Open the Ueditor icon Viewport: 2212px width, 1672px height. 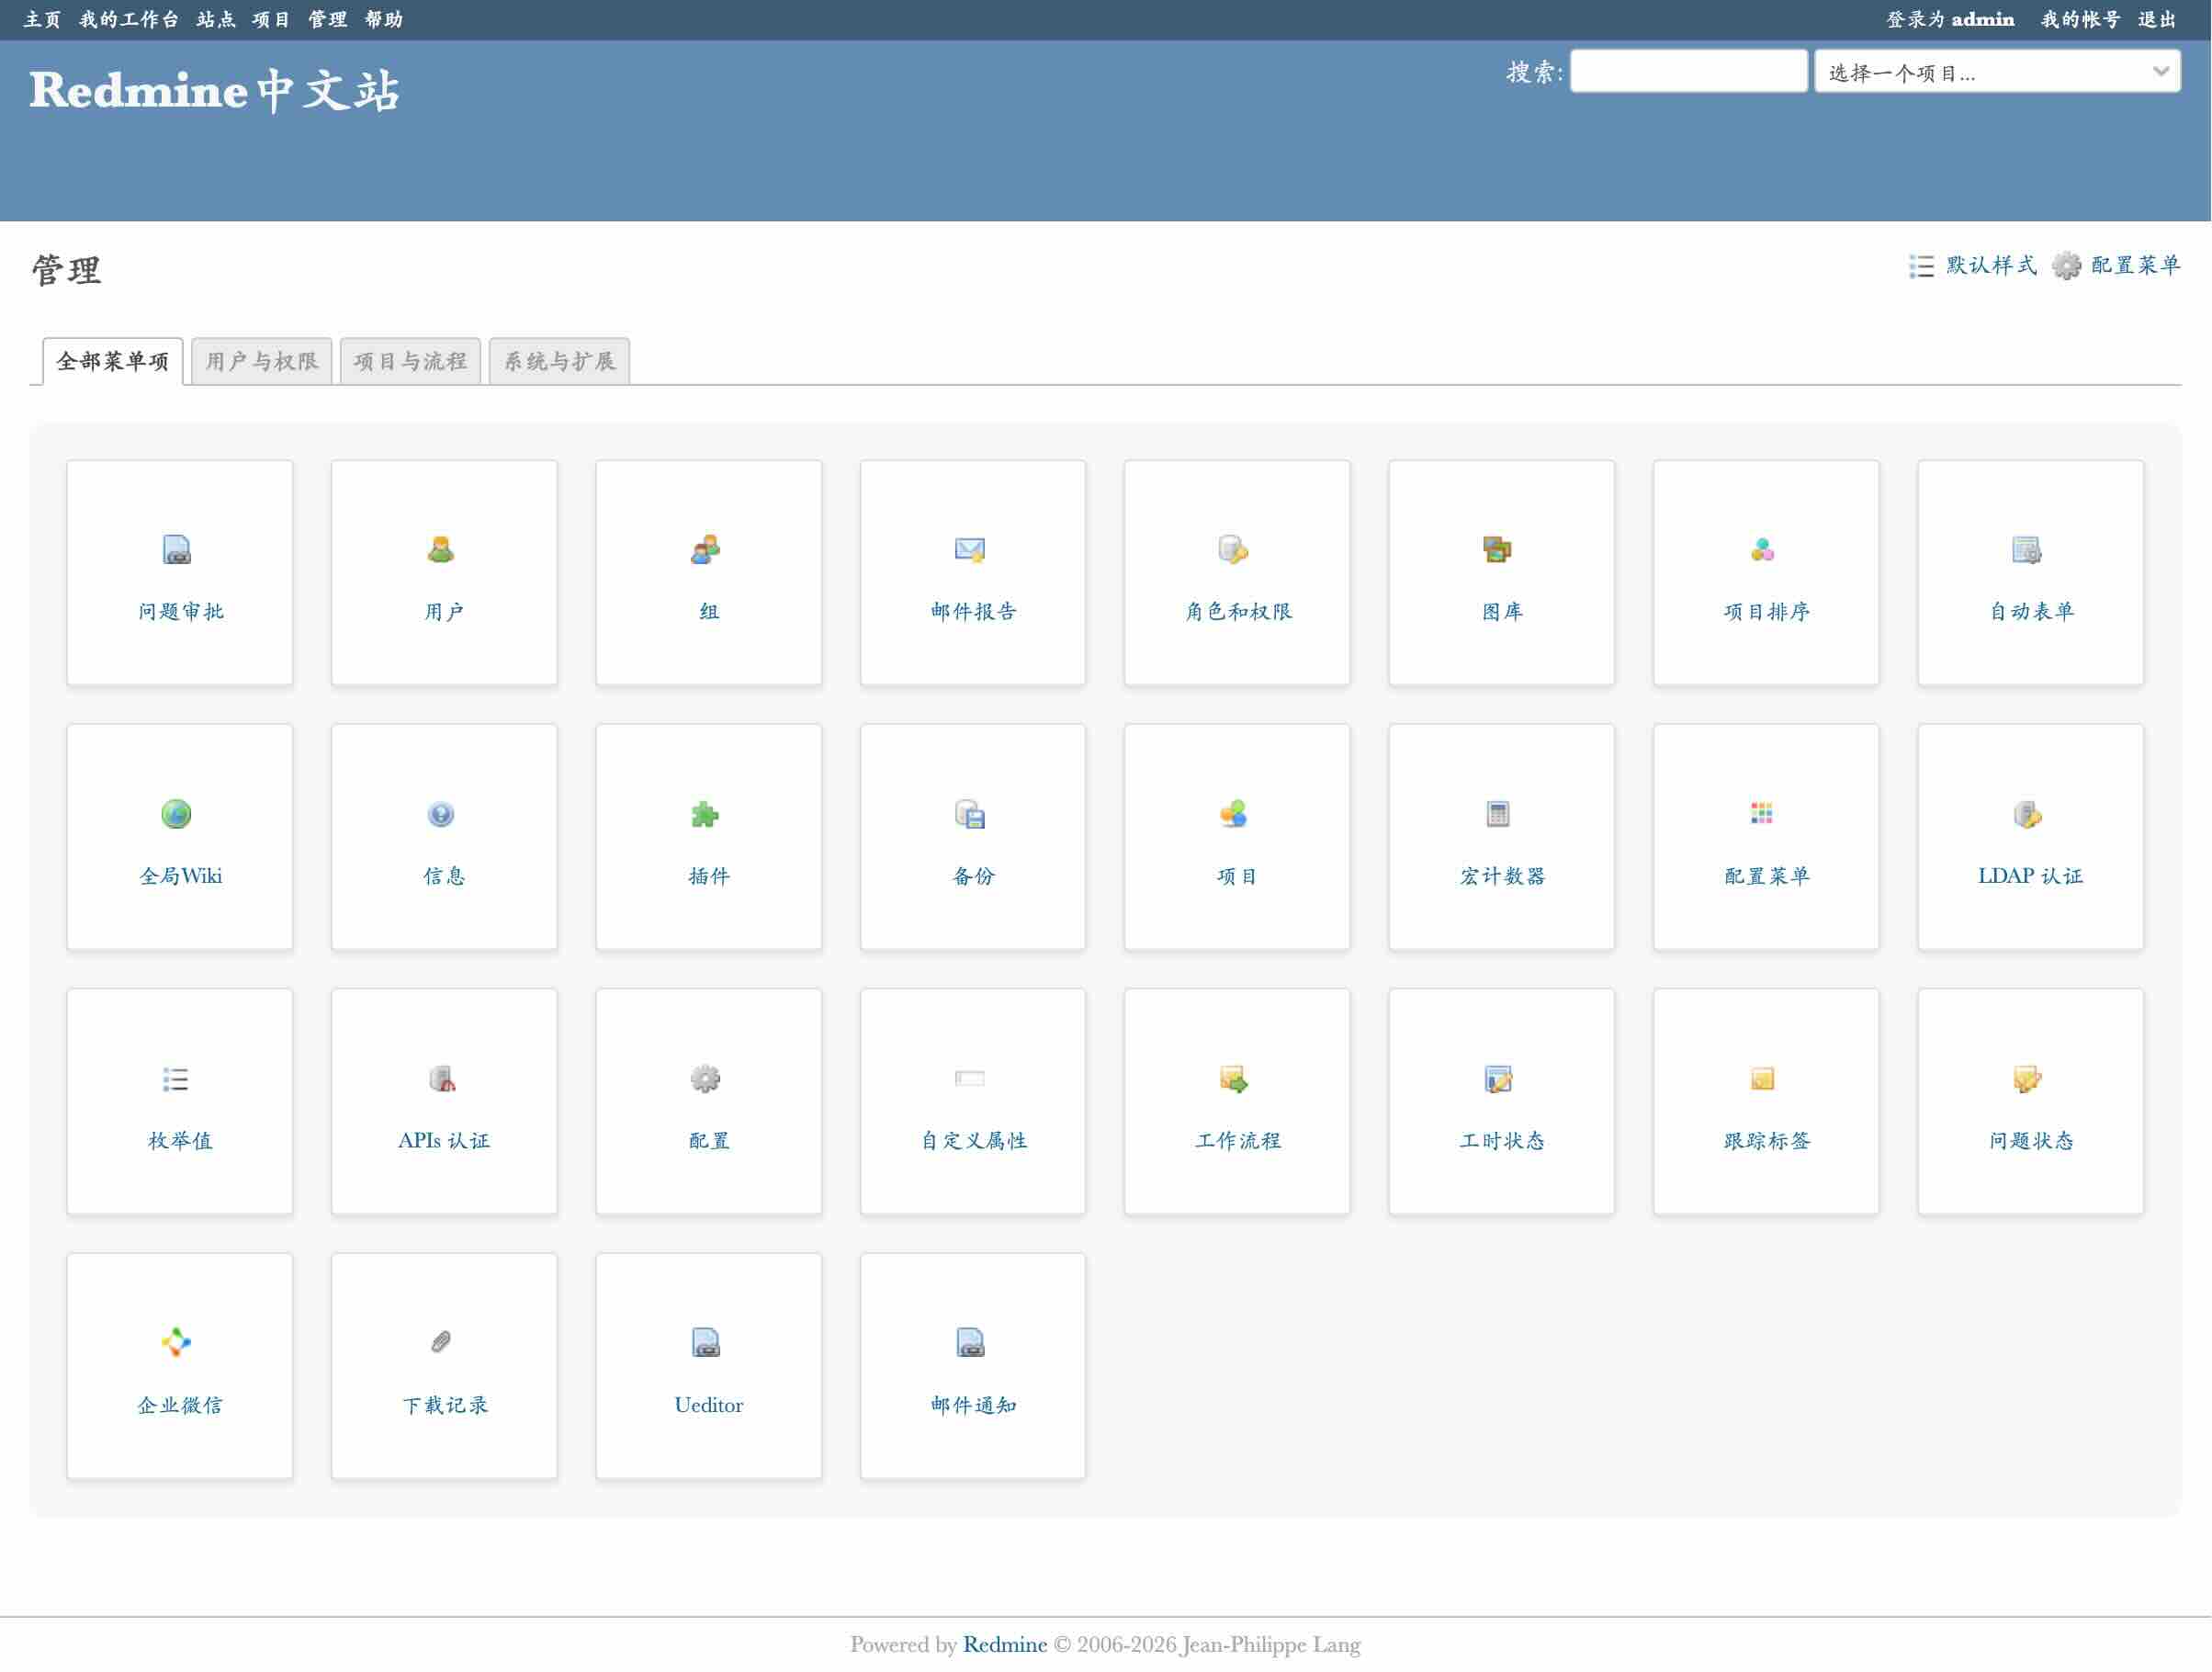(x=706, y=1343)
